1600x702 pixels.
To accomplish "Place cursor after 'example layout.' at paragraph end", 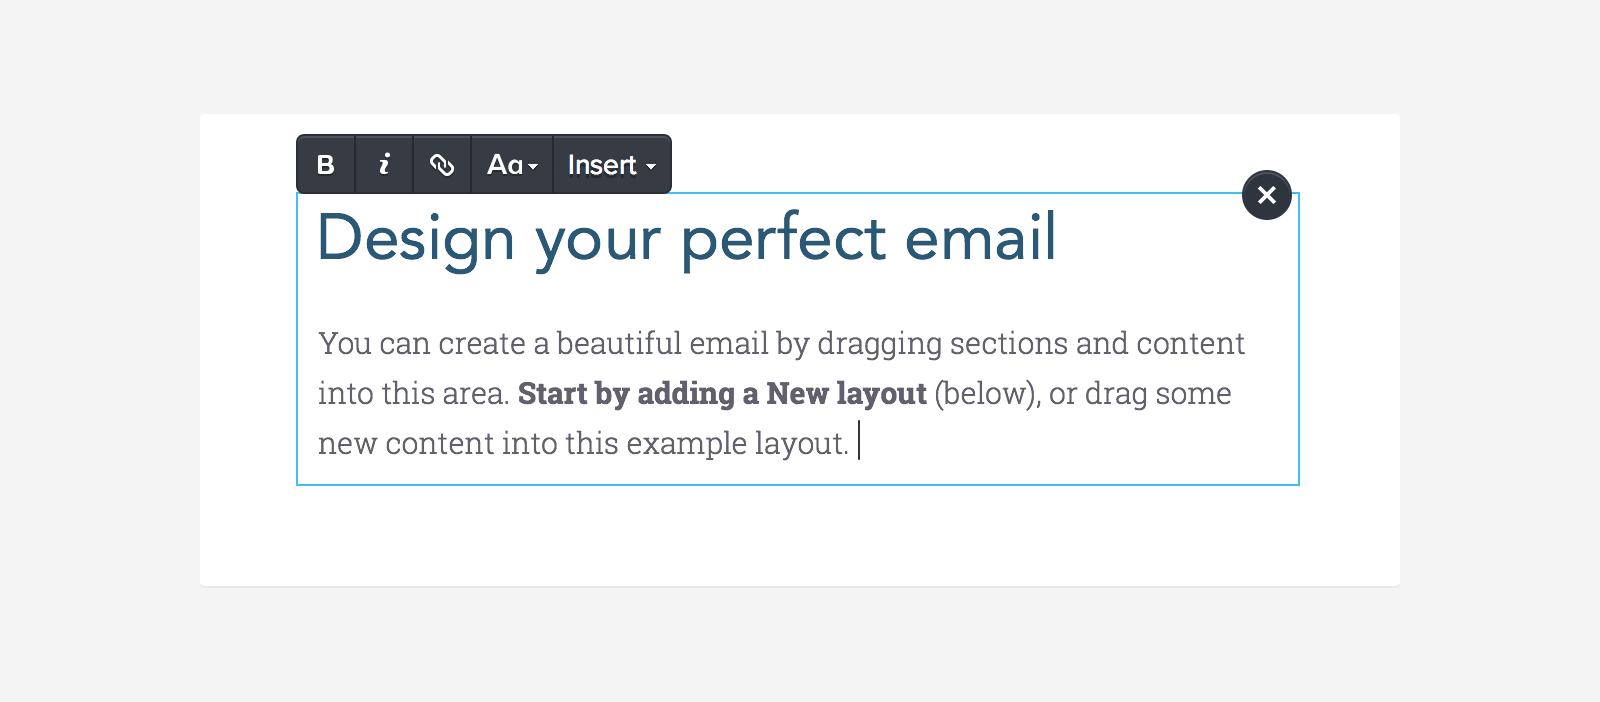I will click(x=855, y=443).
